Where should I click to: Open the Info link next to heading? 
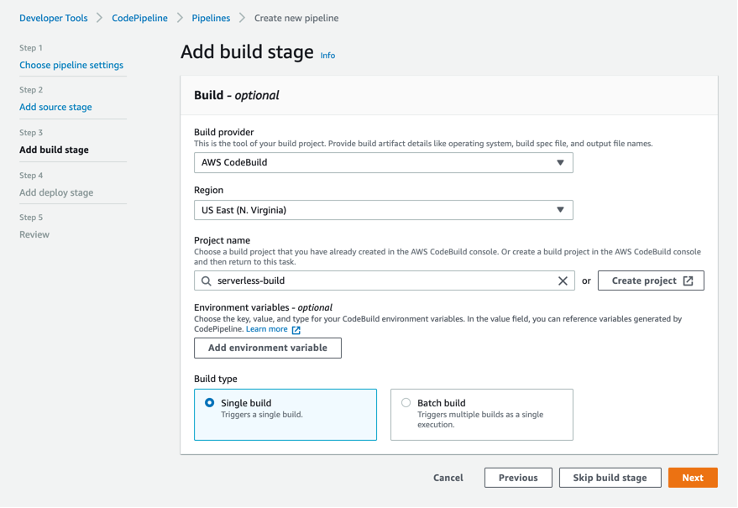[328, 56]
